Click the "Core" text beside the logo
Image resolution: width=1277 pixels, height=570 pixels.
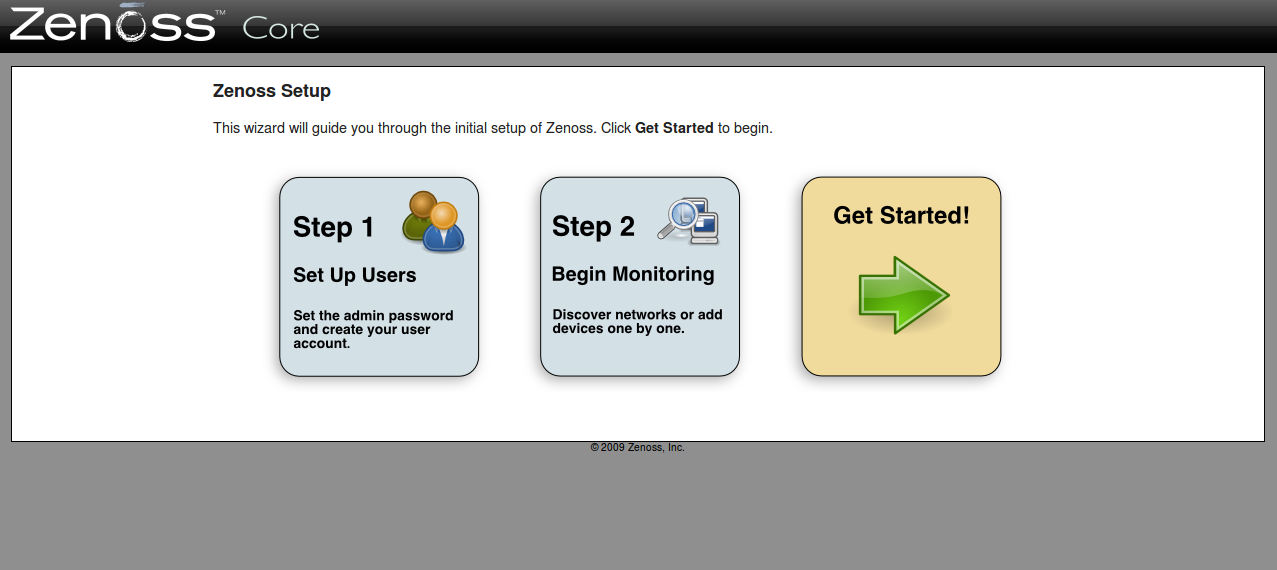(281, 28)
